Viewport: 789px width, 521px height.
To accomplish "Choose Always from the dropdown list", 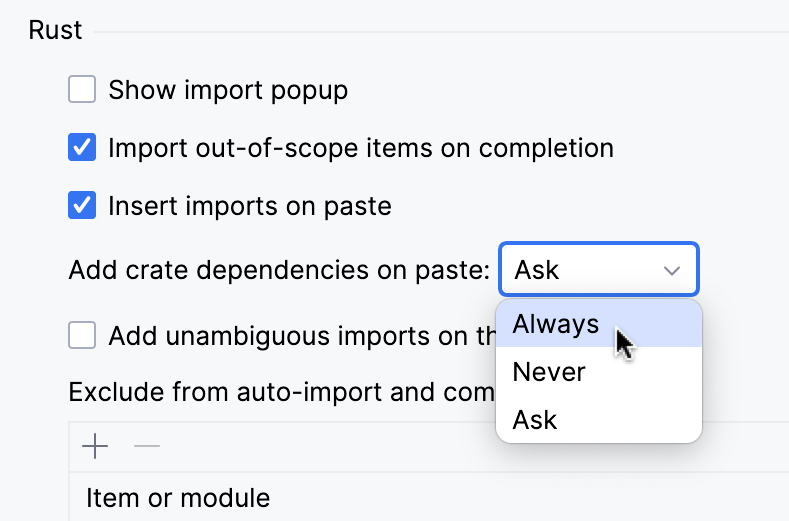I will (556, 324).
